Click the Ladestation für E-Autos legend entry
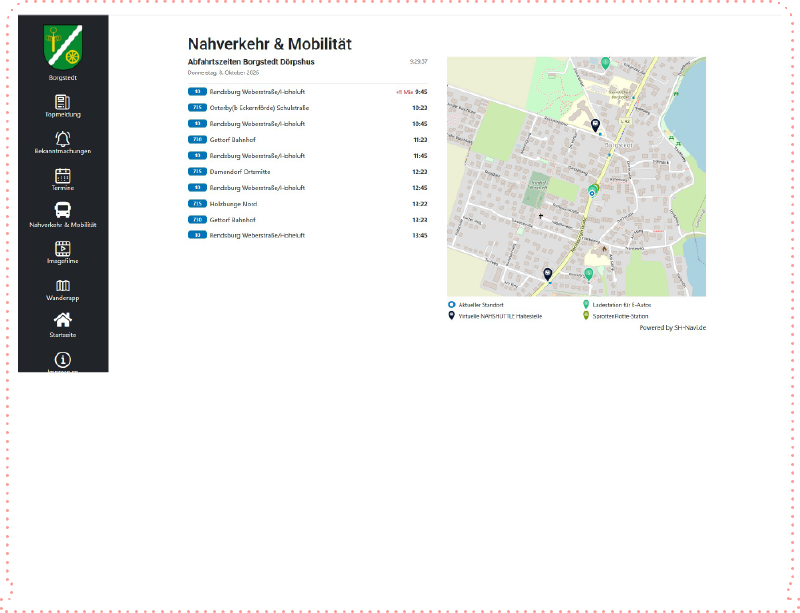The width and height of the screenshot is (800, 613). click(617, 305)
